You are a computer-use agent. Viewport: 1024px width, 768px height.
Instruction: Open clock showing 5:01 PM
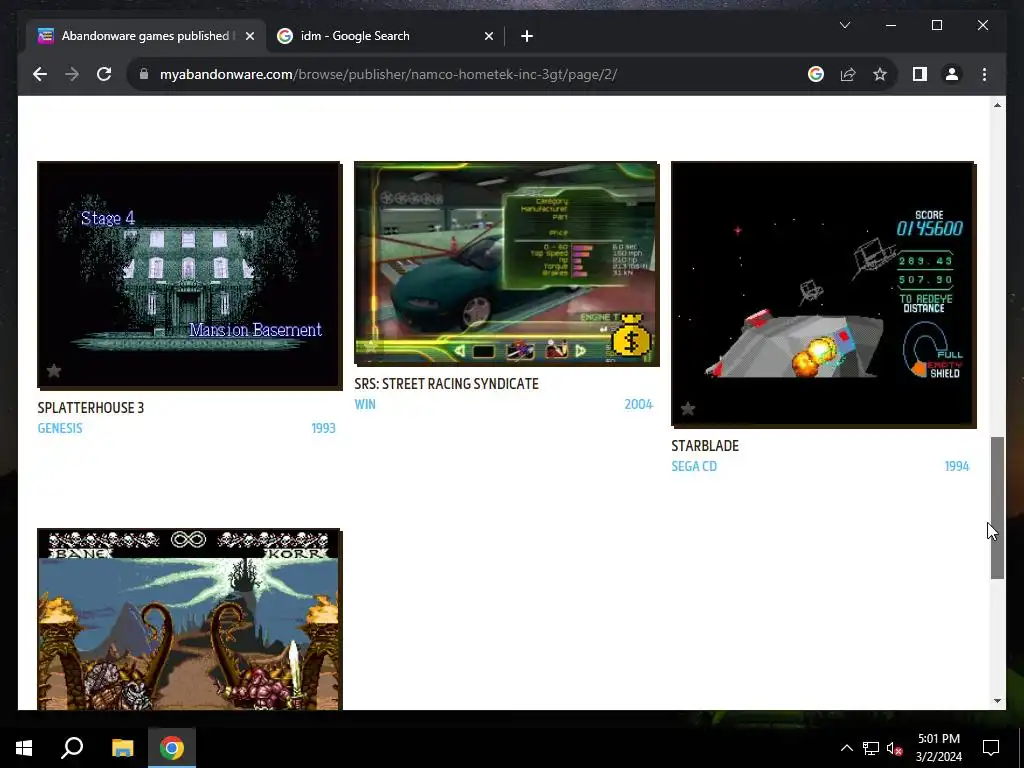[938, 748]
